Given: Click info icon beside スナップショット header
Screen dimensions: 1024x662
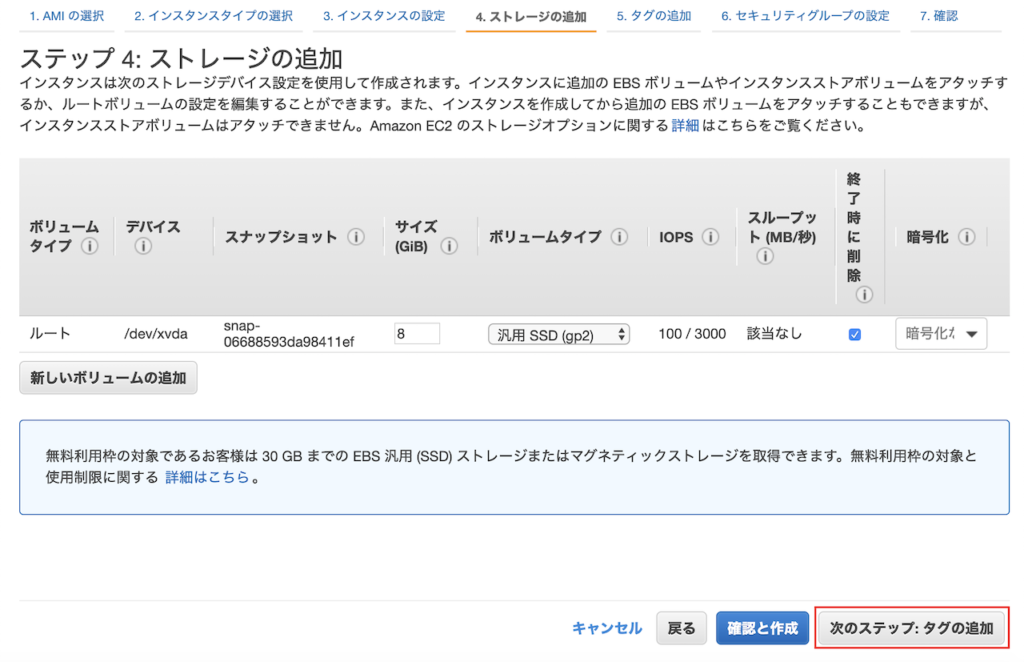Looking at the screenshot, I should tap(355, 237).
